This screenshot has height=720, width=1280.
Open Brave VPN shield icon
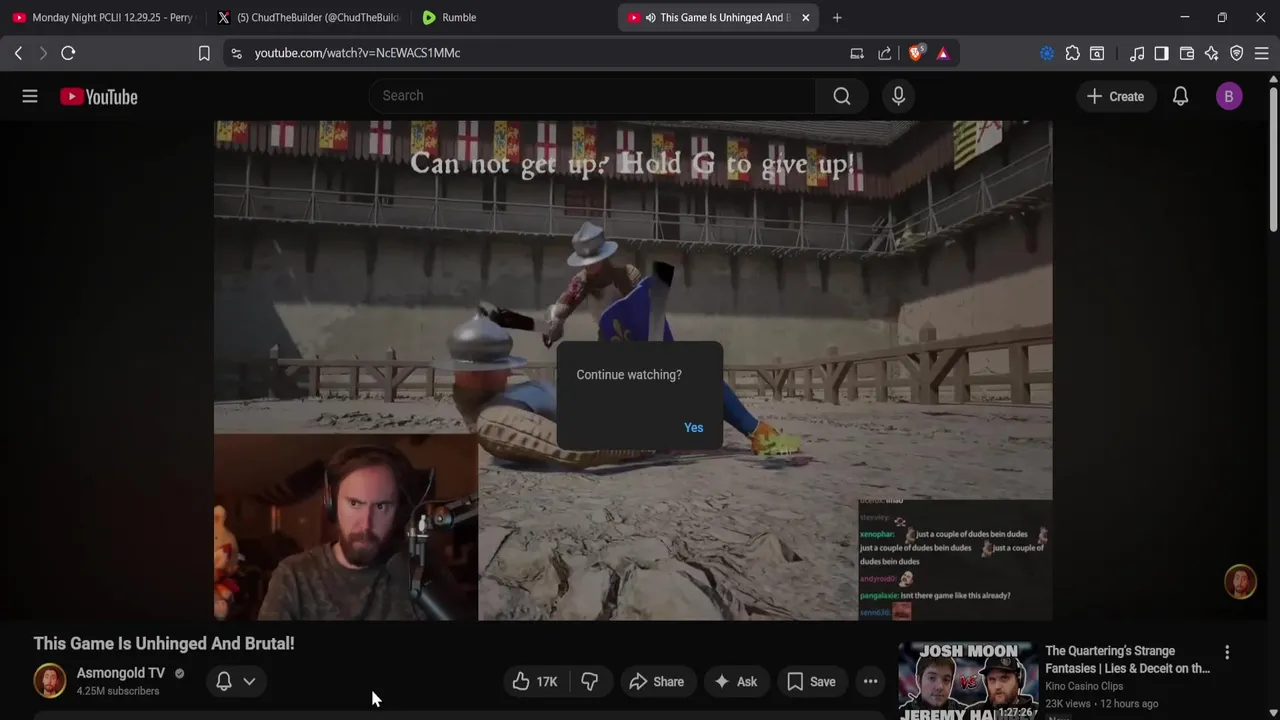pos(1237,53)
